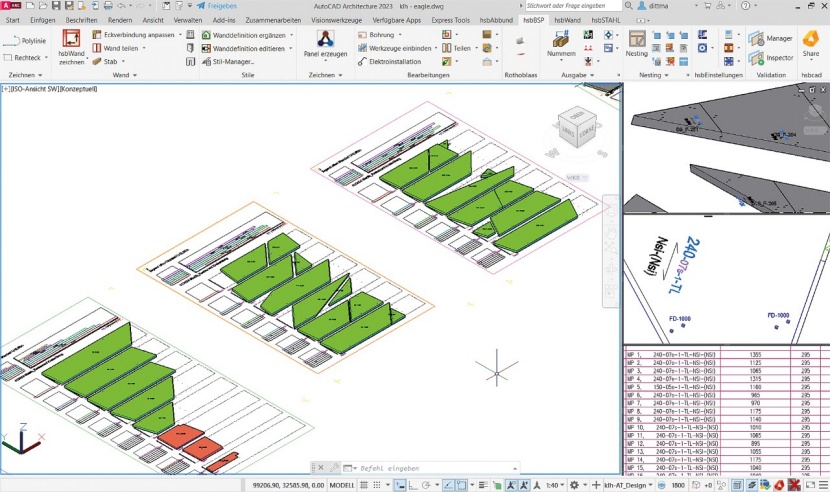Open the 1:40 annotation scale dropdown
This screenshot has width=830, height=492.
[555, 485]
